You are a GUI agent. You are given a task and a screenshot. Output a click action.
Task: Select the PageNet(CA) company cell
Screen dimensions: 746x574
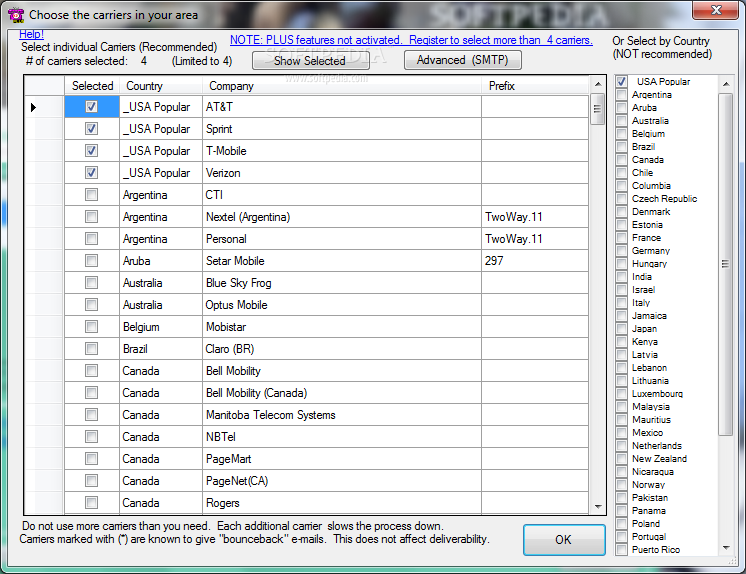coord(342,481)
